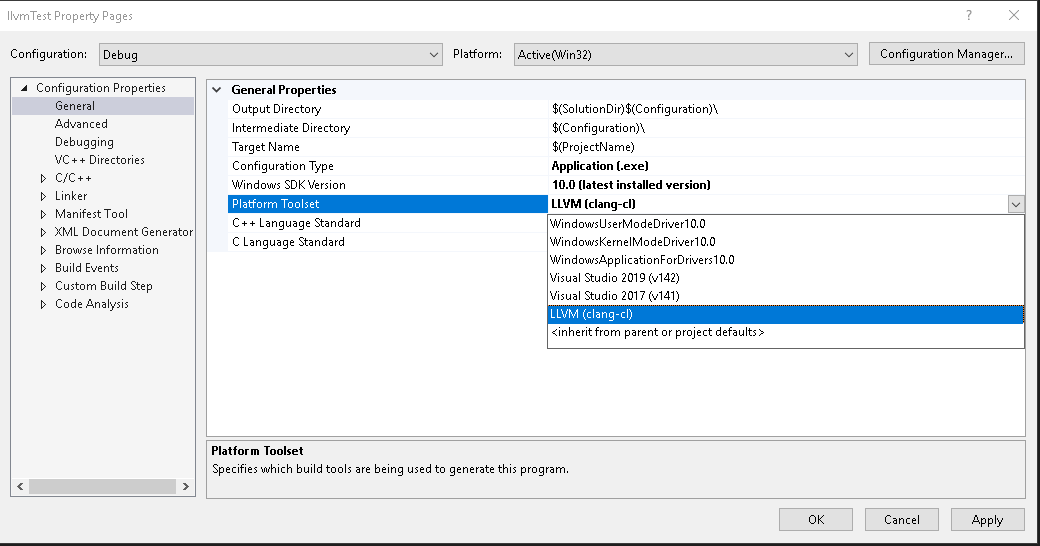Expand the C/C++ tree node
Screen dimensions: 1040x546
[43, 178]
